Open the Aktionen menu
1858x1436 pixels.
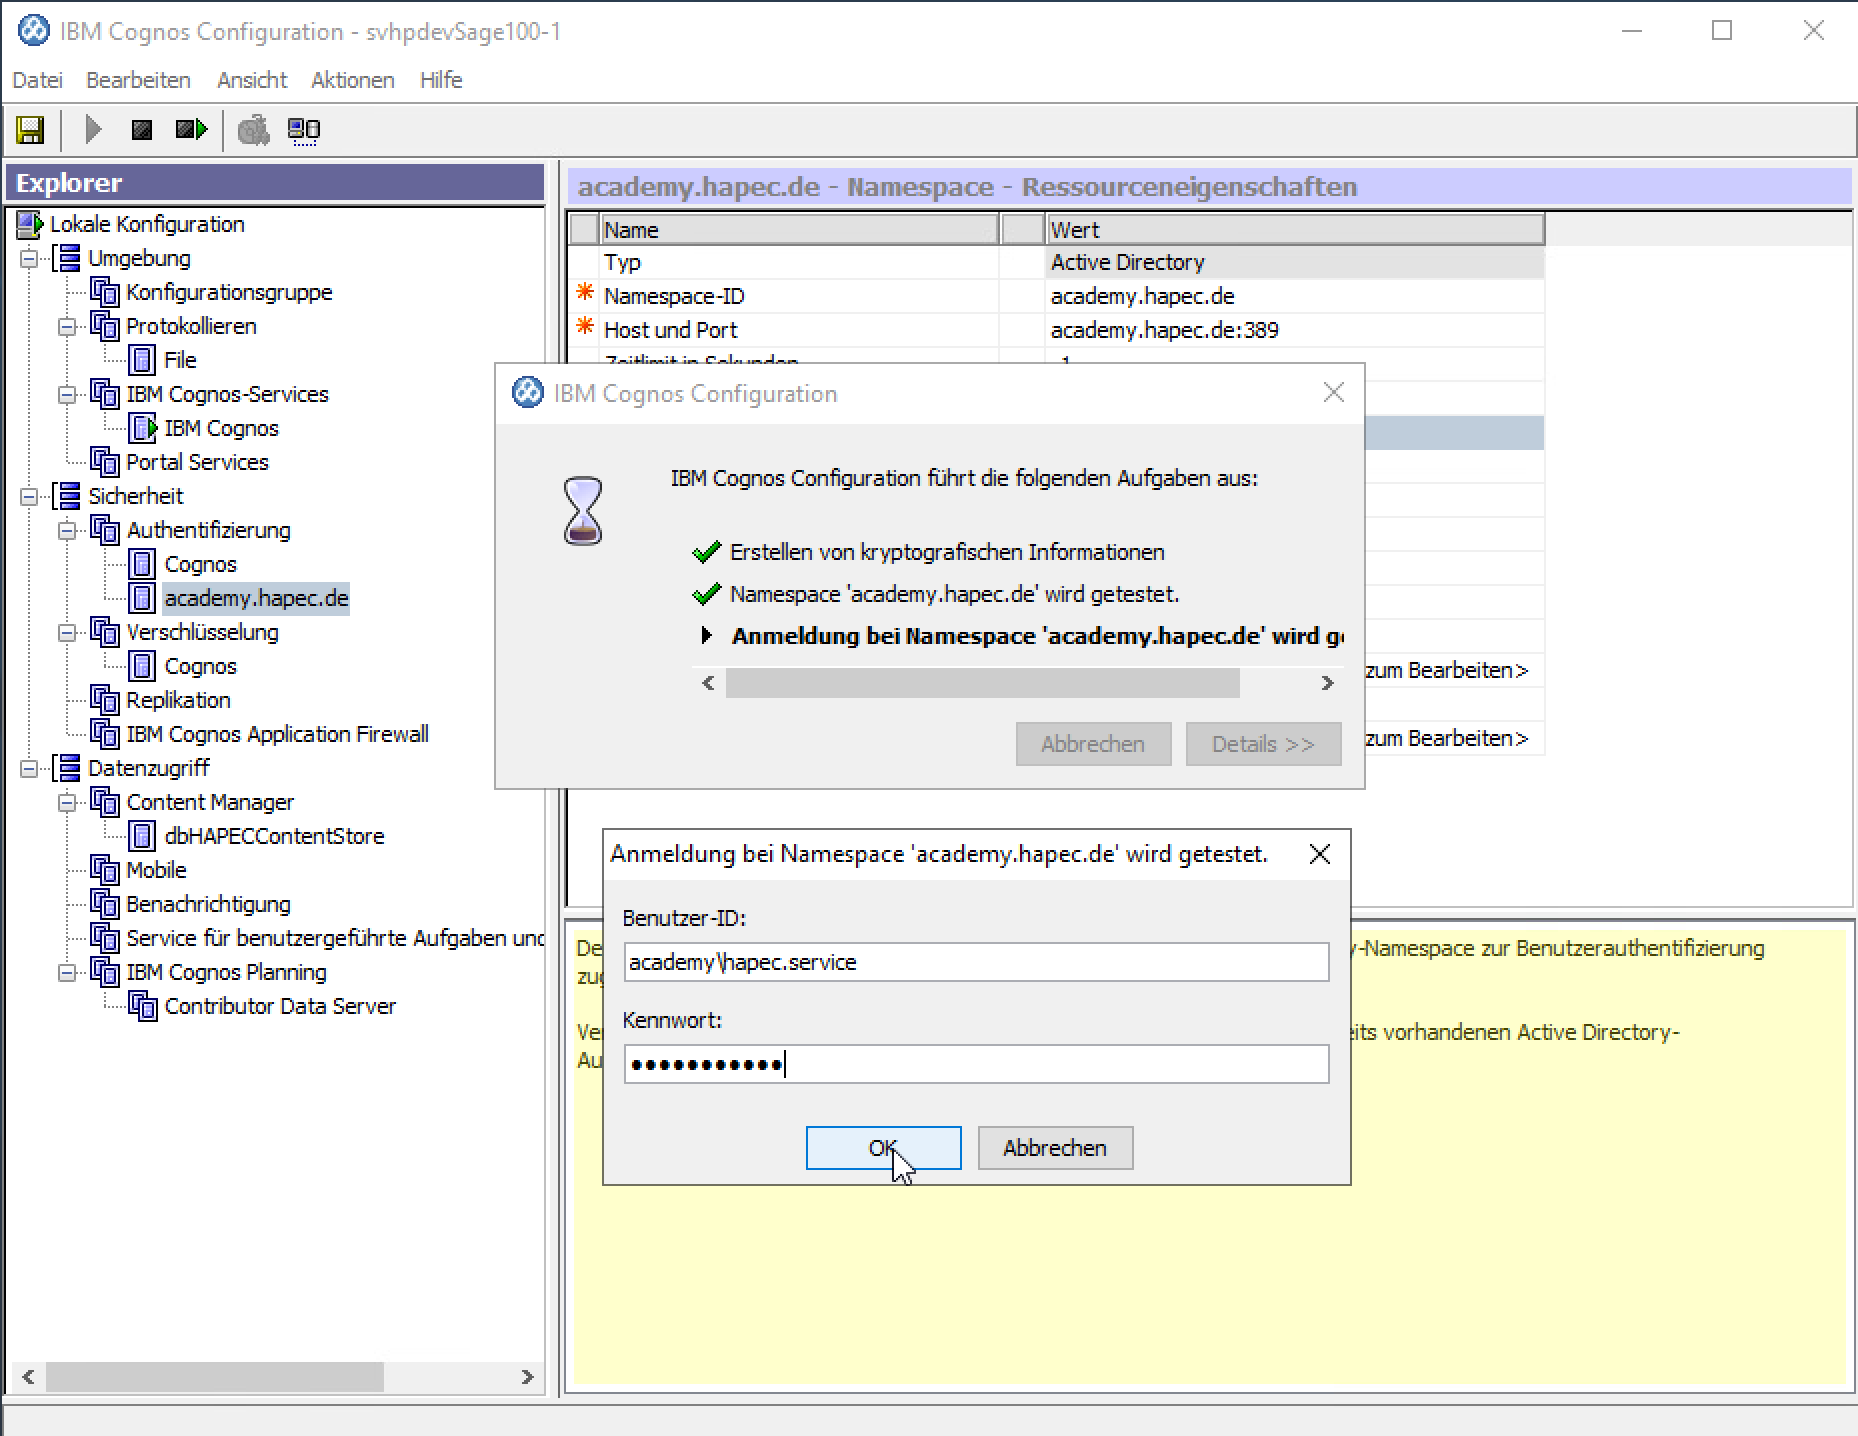coord(352,80)
